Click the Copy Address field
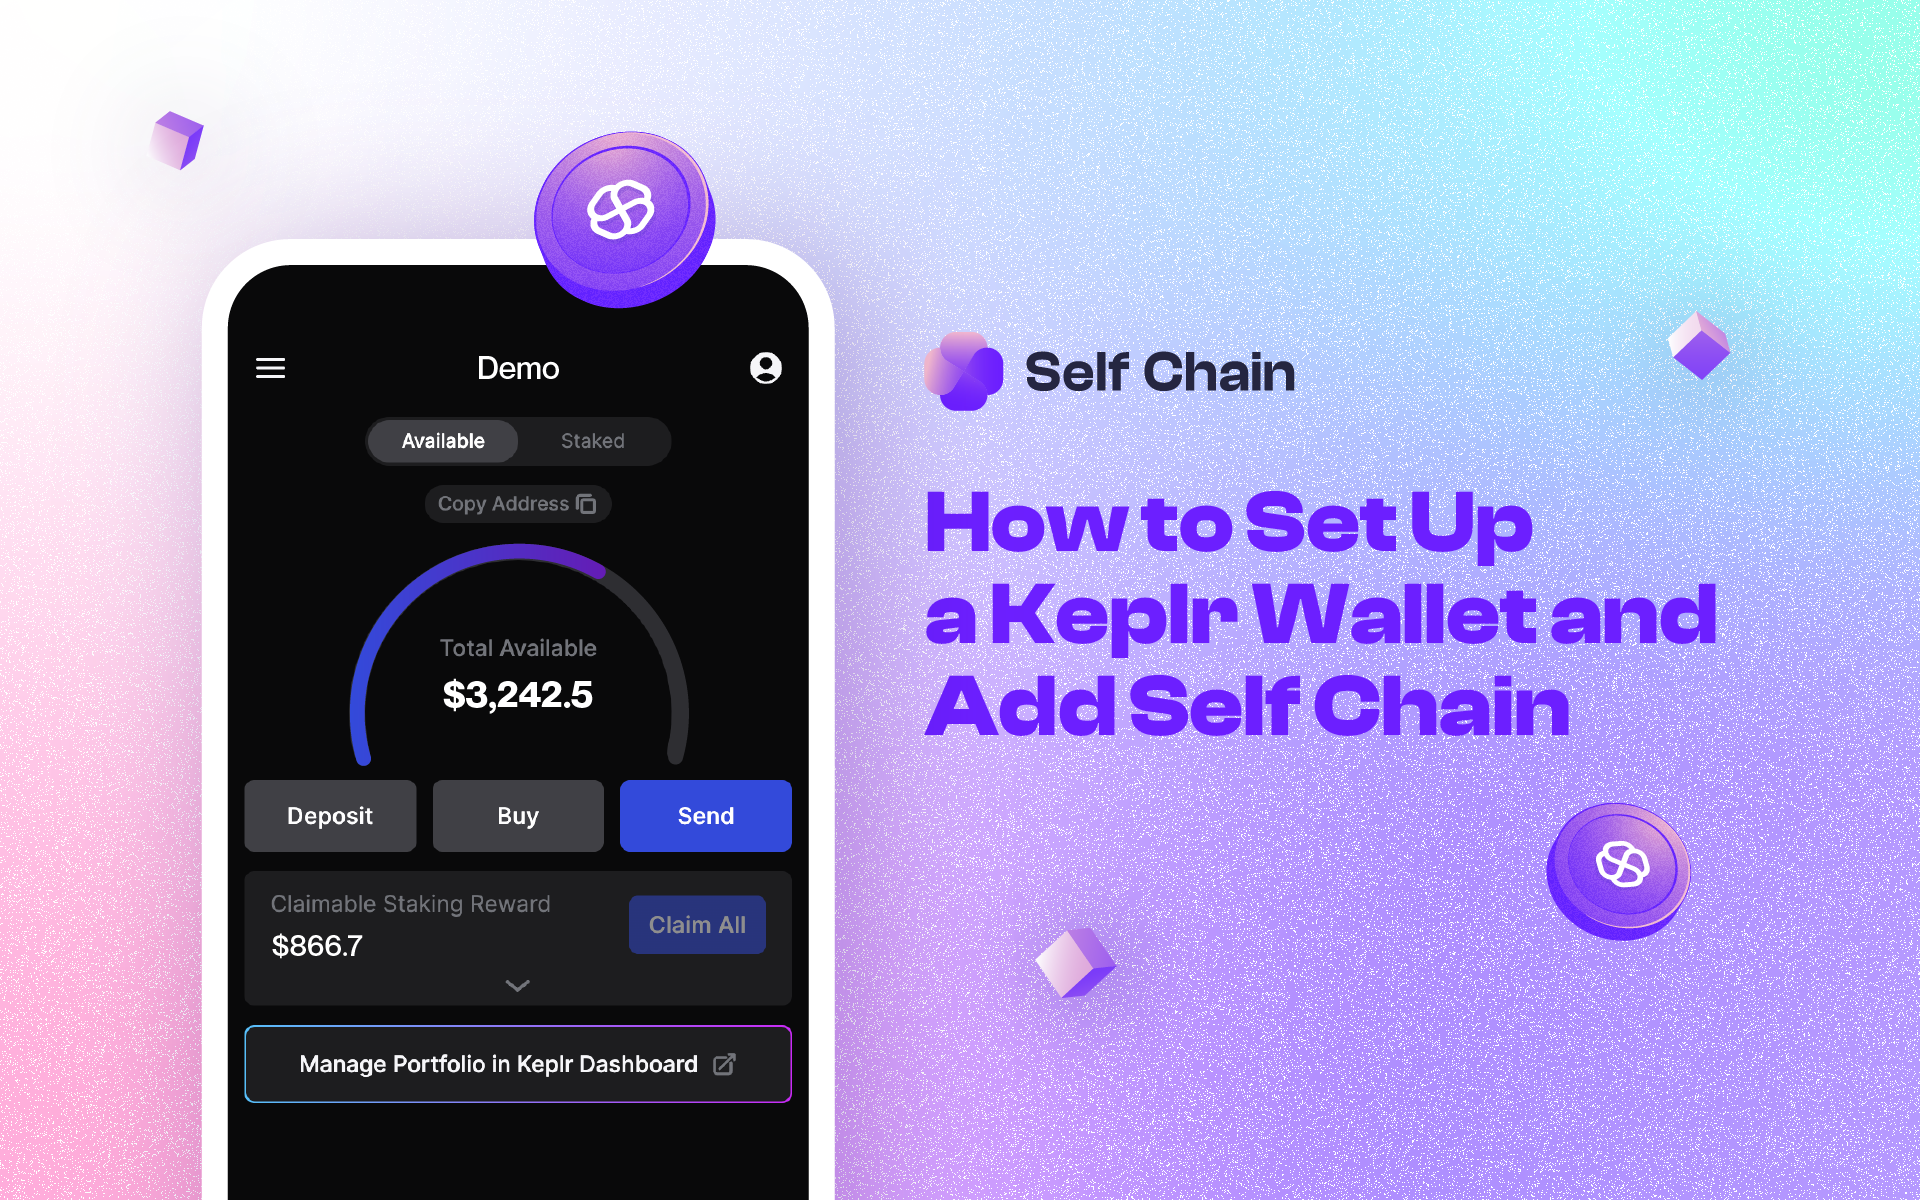 point(520,500)
